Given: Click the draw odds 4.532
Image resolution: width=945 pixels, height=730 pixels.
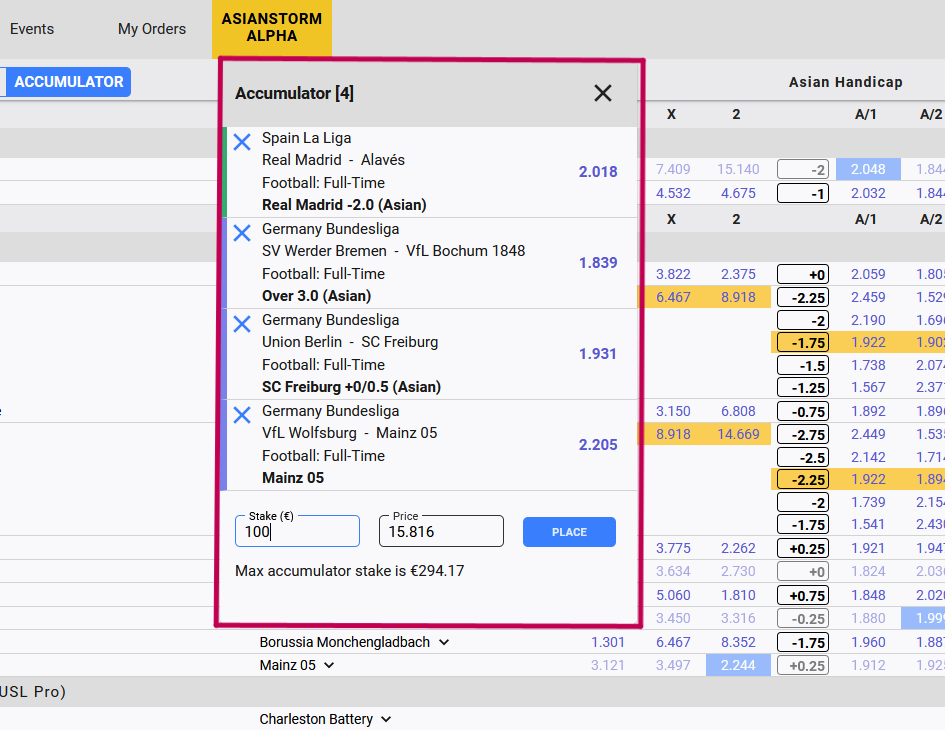Looking at the screenshot, I should (673, 194).
